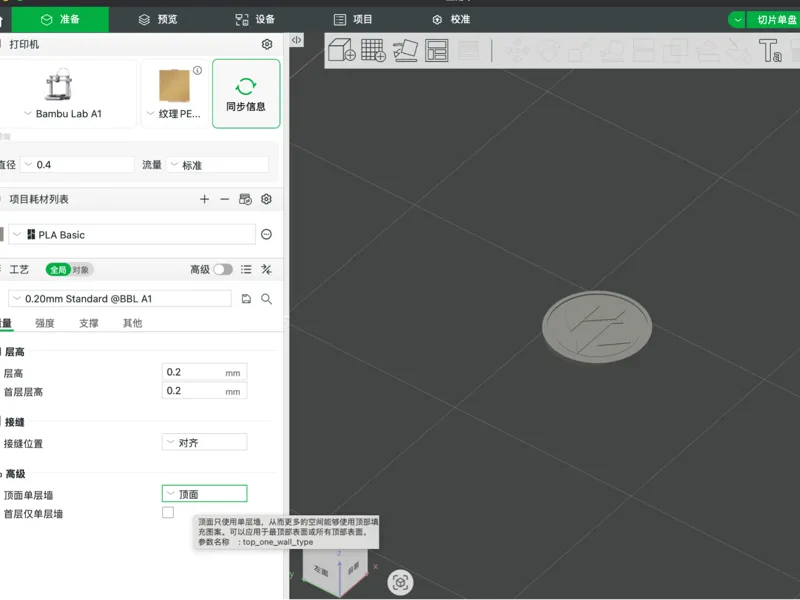The height and width of the screenshot is (600, 800).
Task: Open the PLA Basic filament dropdown
Action: pyautogui.click(x=132, y=235)
